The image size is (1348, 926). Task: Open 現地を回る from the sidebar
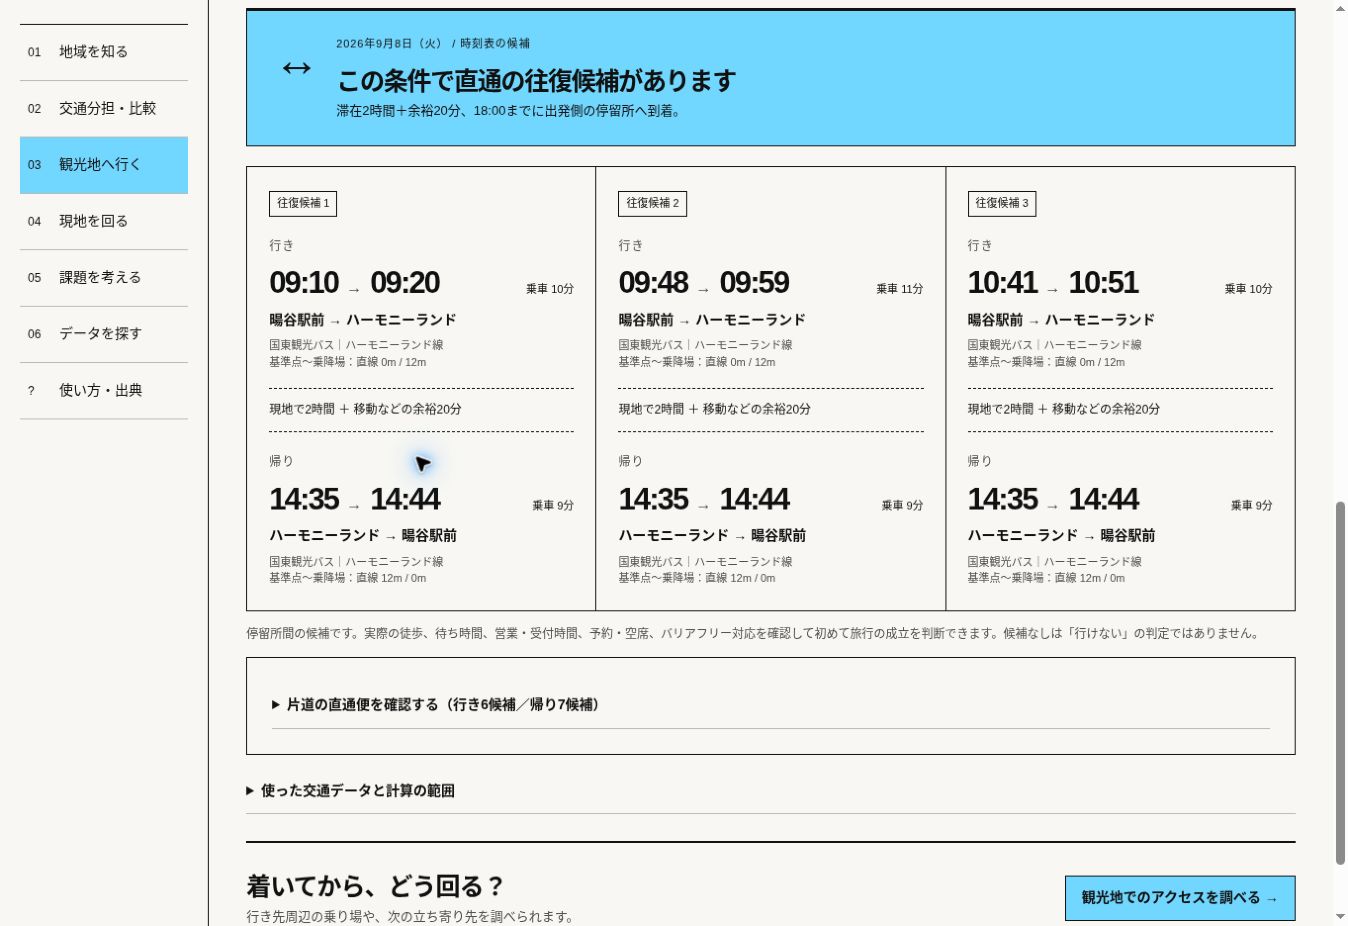[104, 221]
